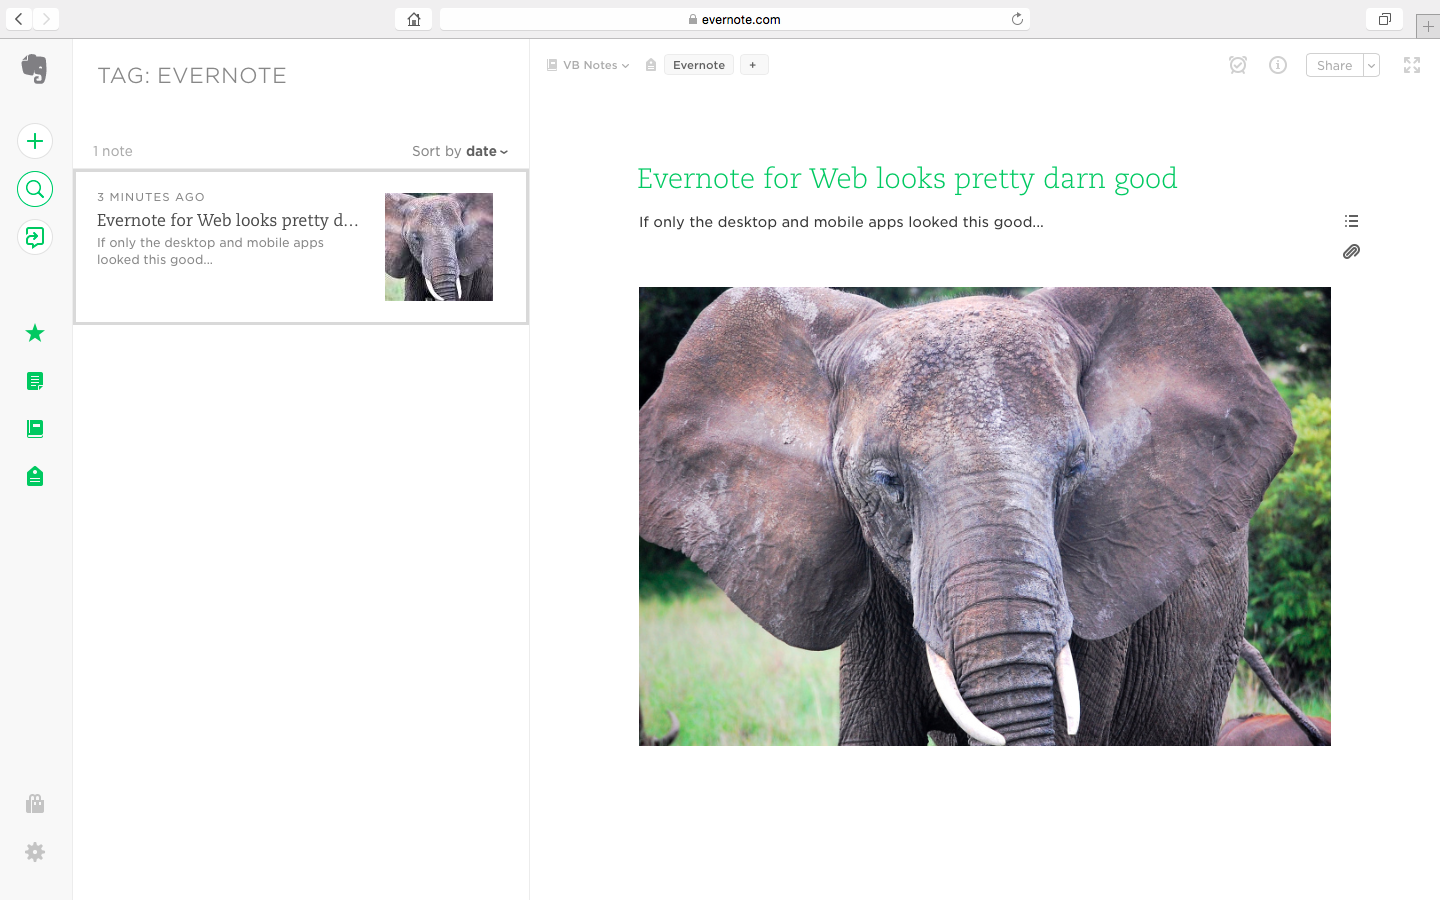The height and width of the screenshot is (900, 1440).
Task: Open the Notes list icon
Action: [x=35, y=381]
